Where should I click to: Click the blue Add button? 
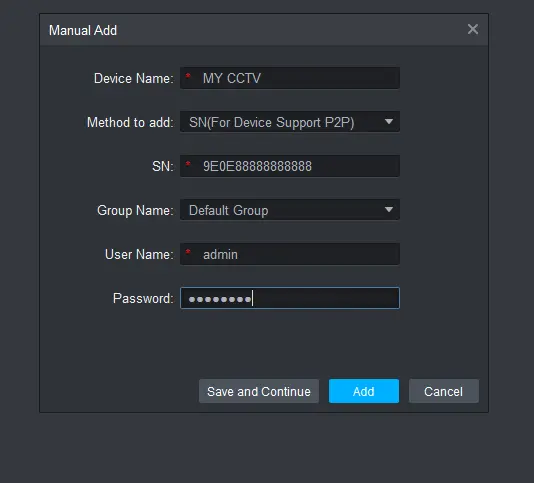coord(364,391)
